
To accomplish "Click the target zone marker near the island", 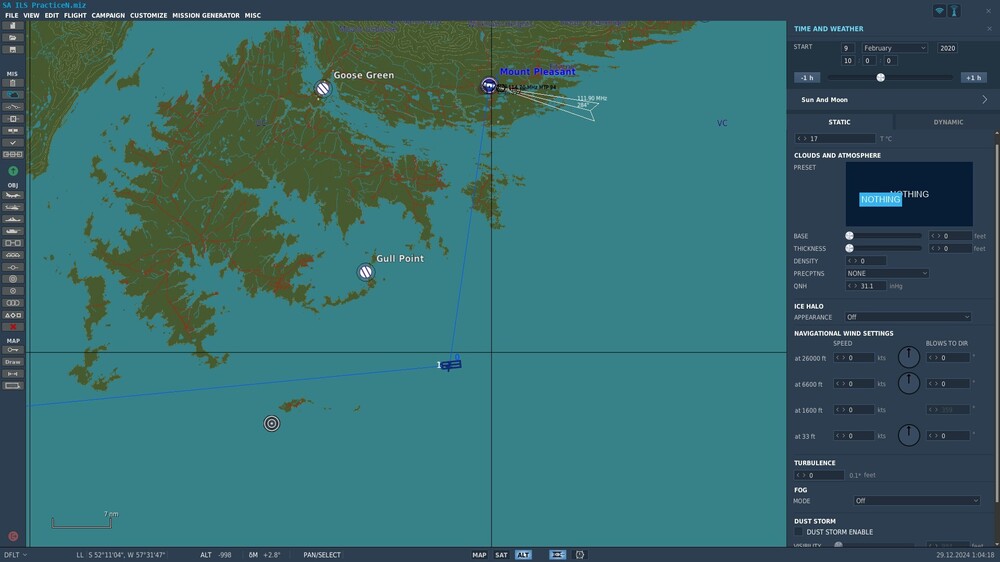I will click(272, 424).
